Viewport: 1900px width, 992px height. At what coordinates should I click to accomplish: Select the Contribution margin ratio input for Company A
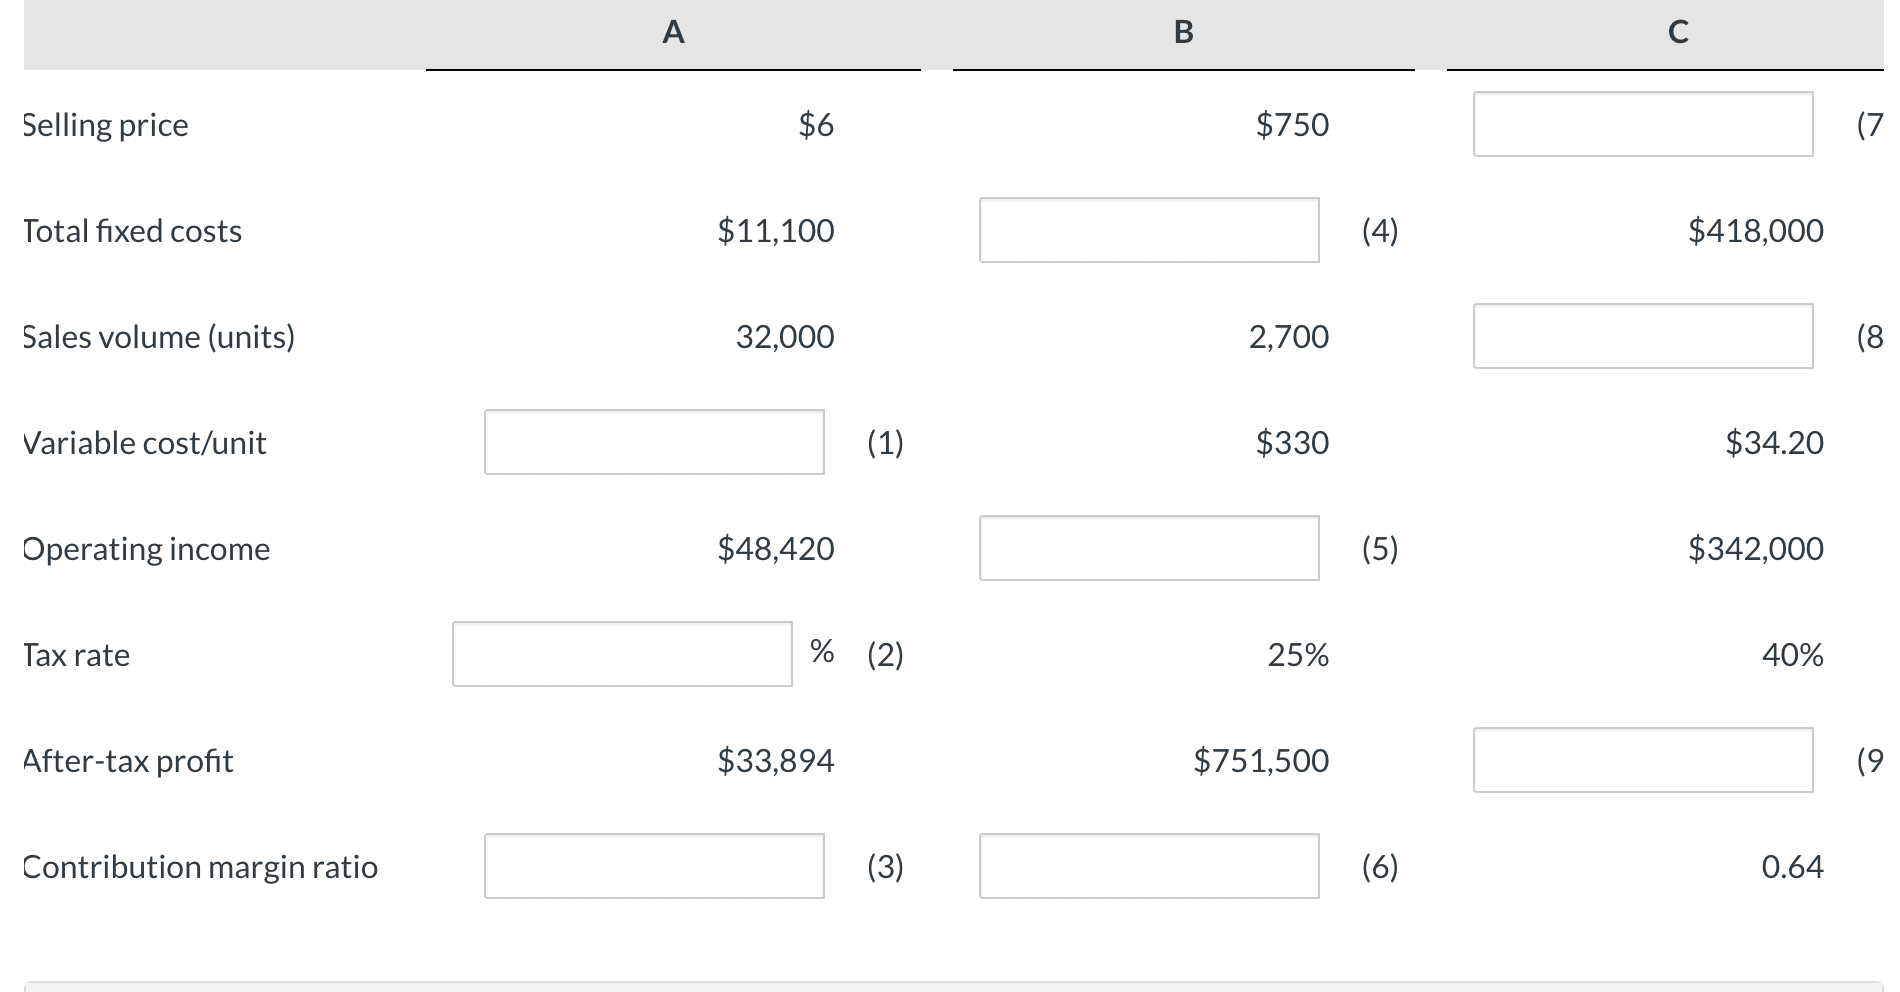(653, 867)
